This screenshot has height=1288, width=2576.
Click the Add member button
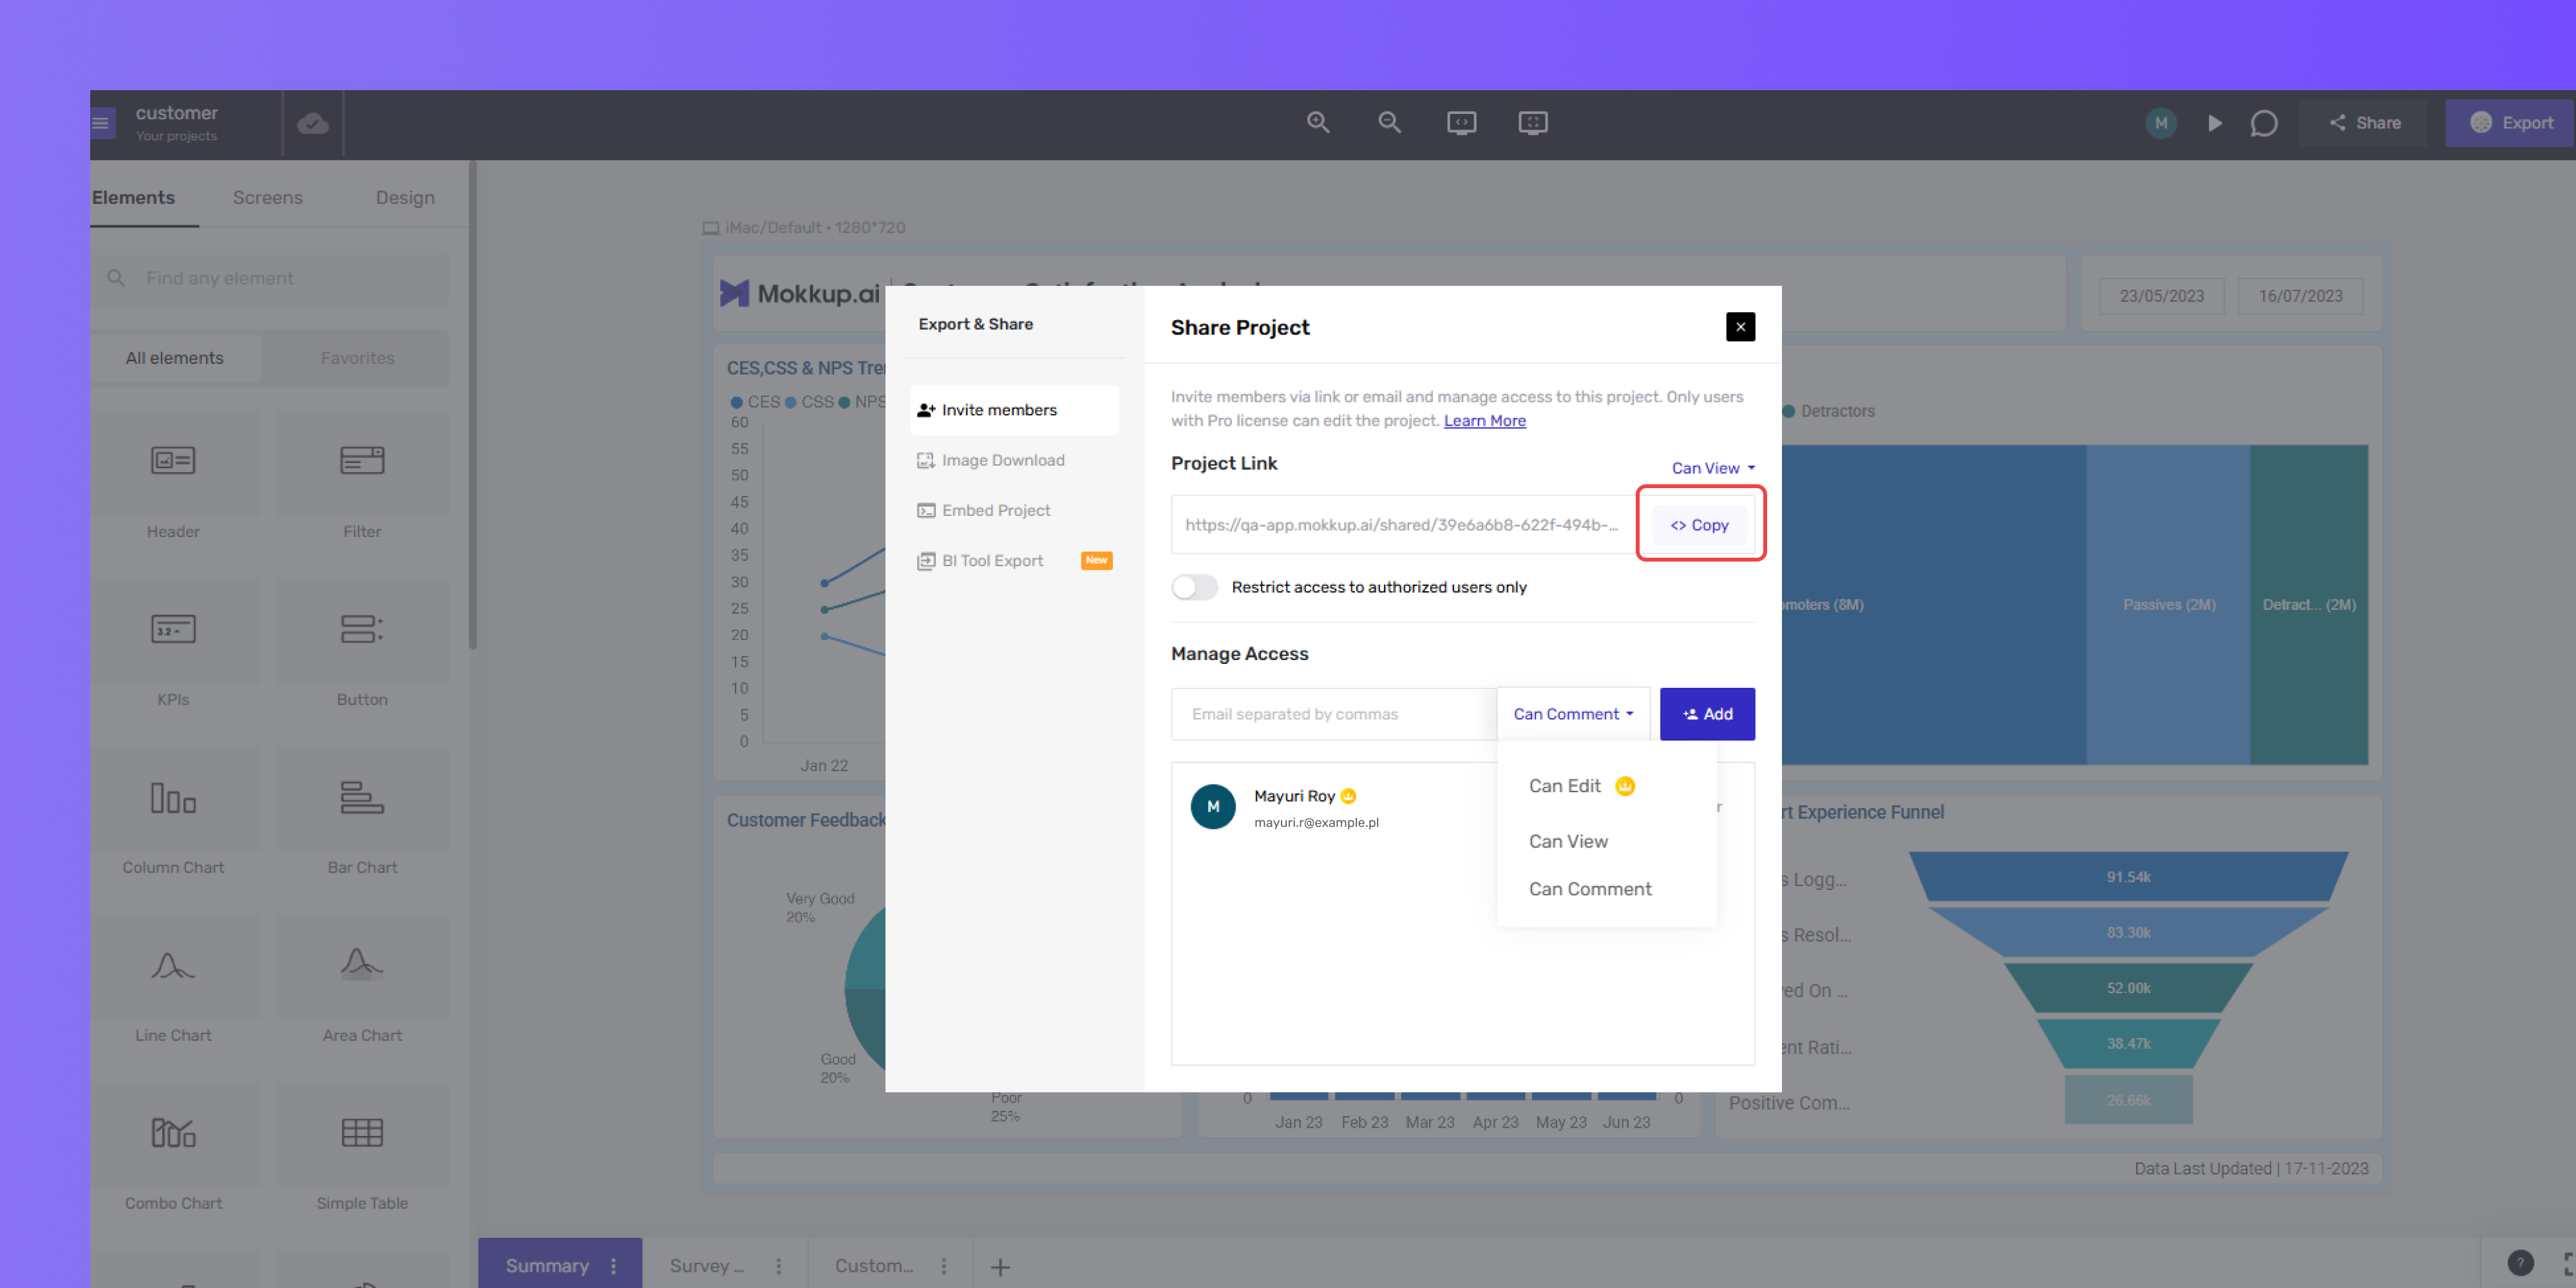point(1707,714)
